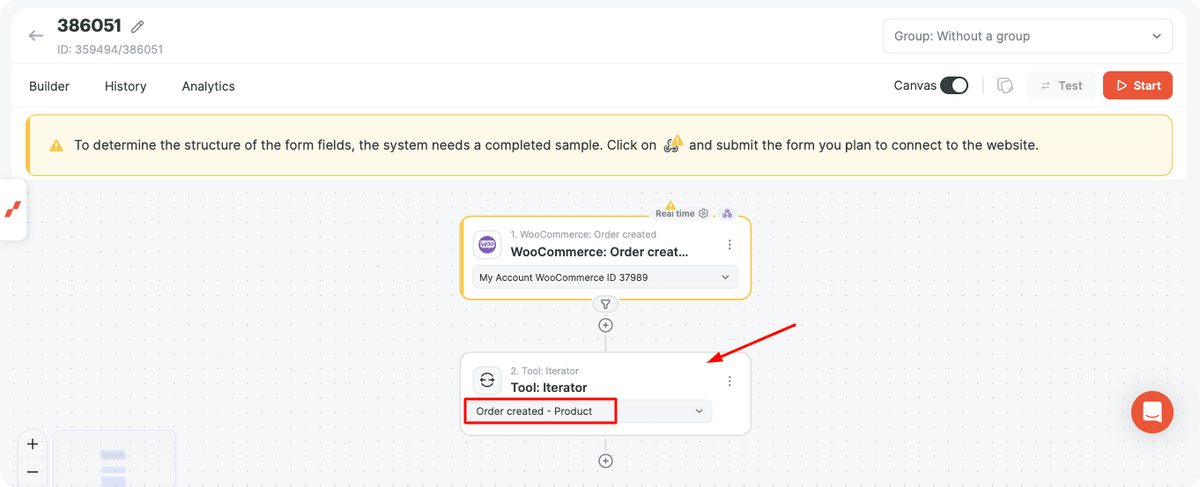Screen dimensions: 1200x487
Task: Click the canvas minimap thumbnail
Action: (114, 459)
